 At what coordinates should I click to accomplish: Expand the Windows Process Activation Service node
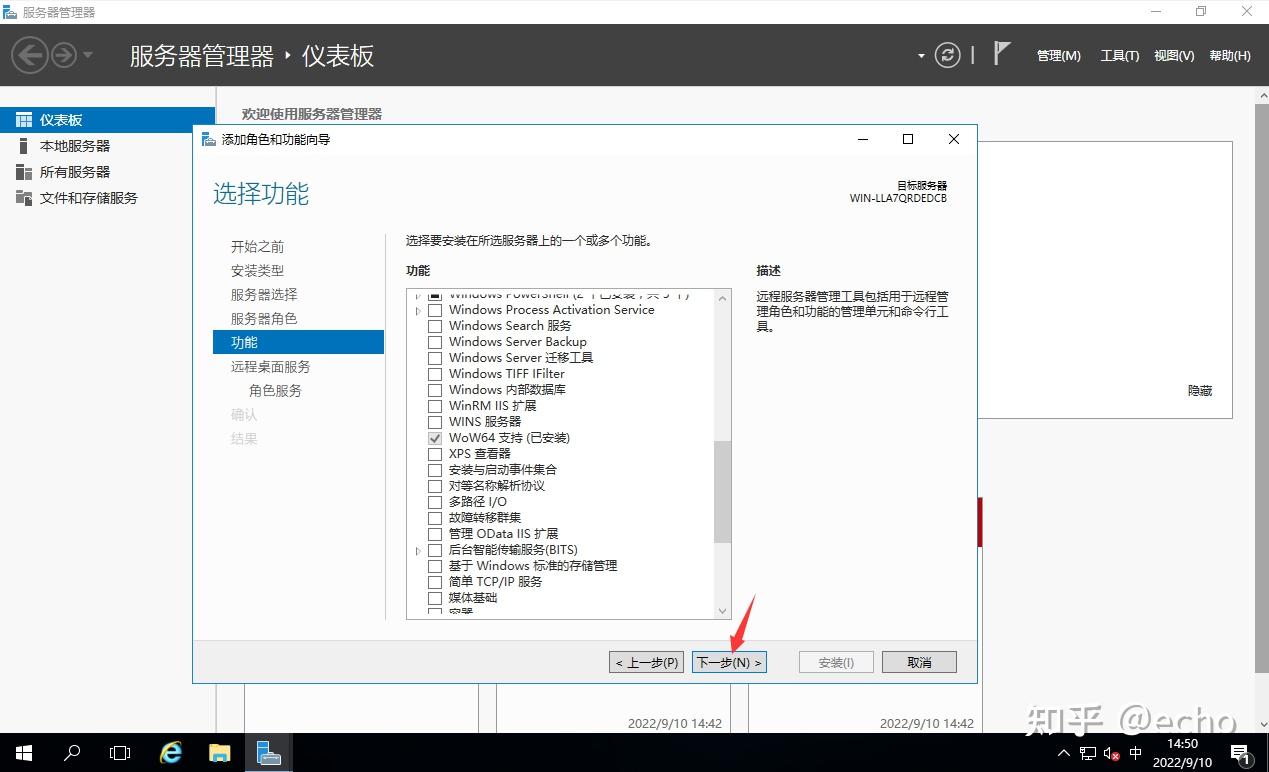tap(417, 310)
